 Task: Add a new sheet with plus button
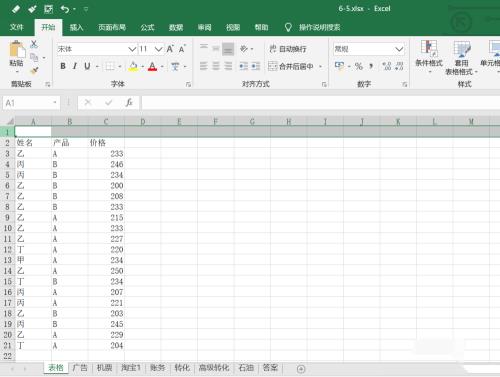click(301, 369)
